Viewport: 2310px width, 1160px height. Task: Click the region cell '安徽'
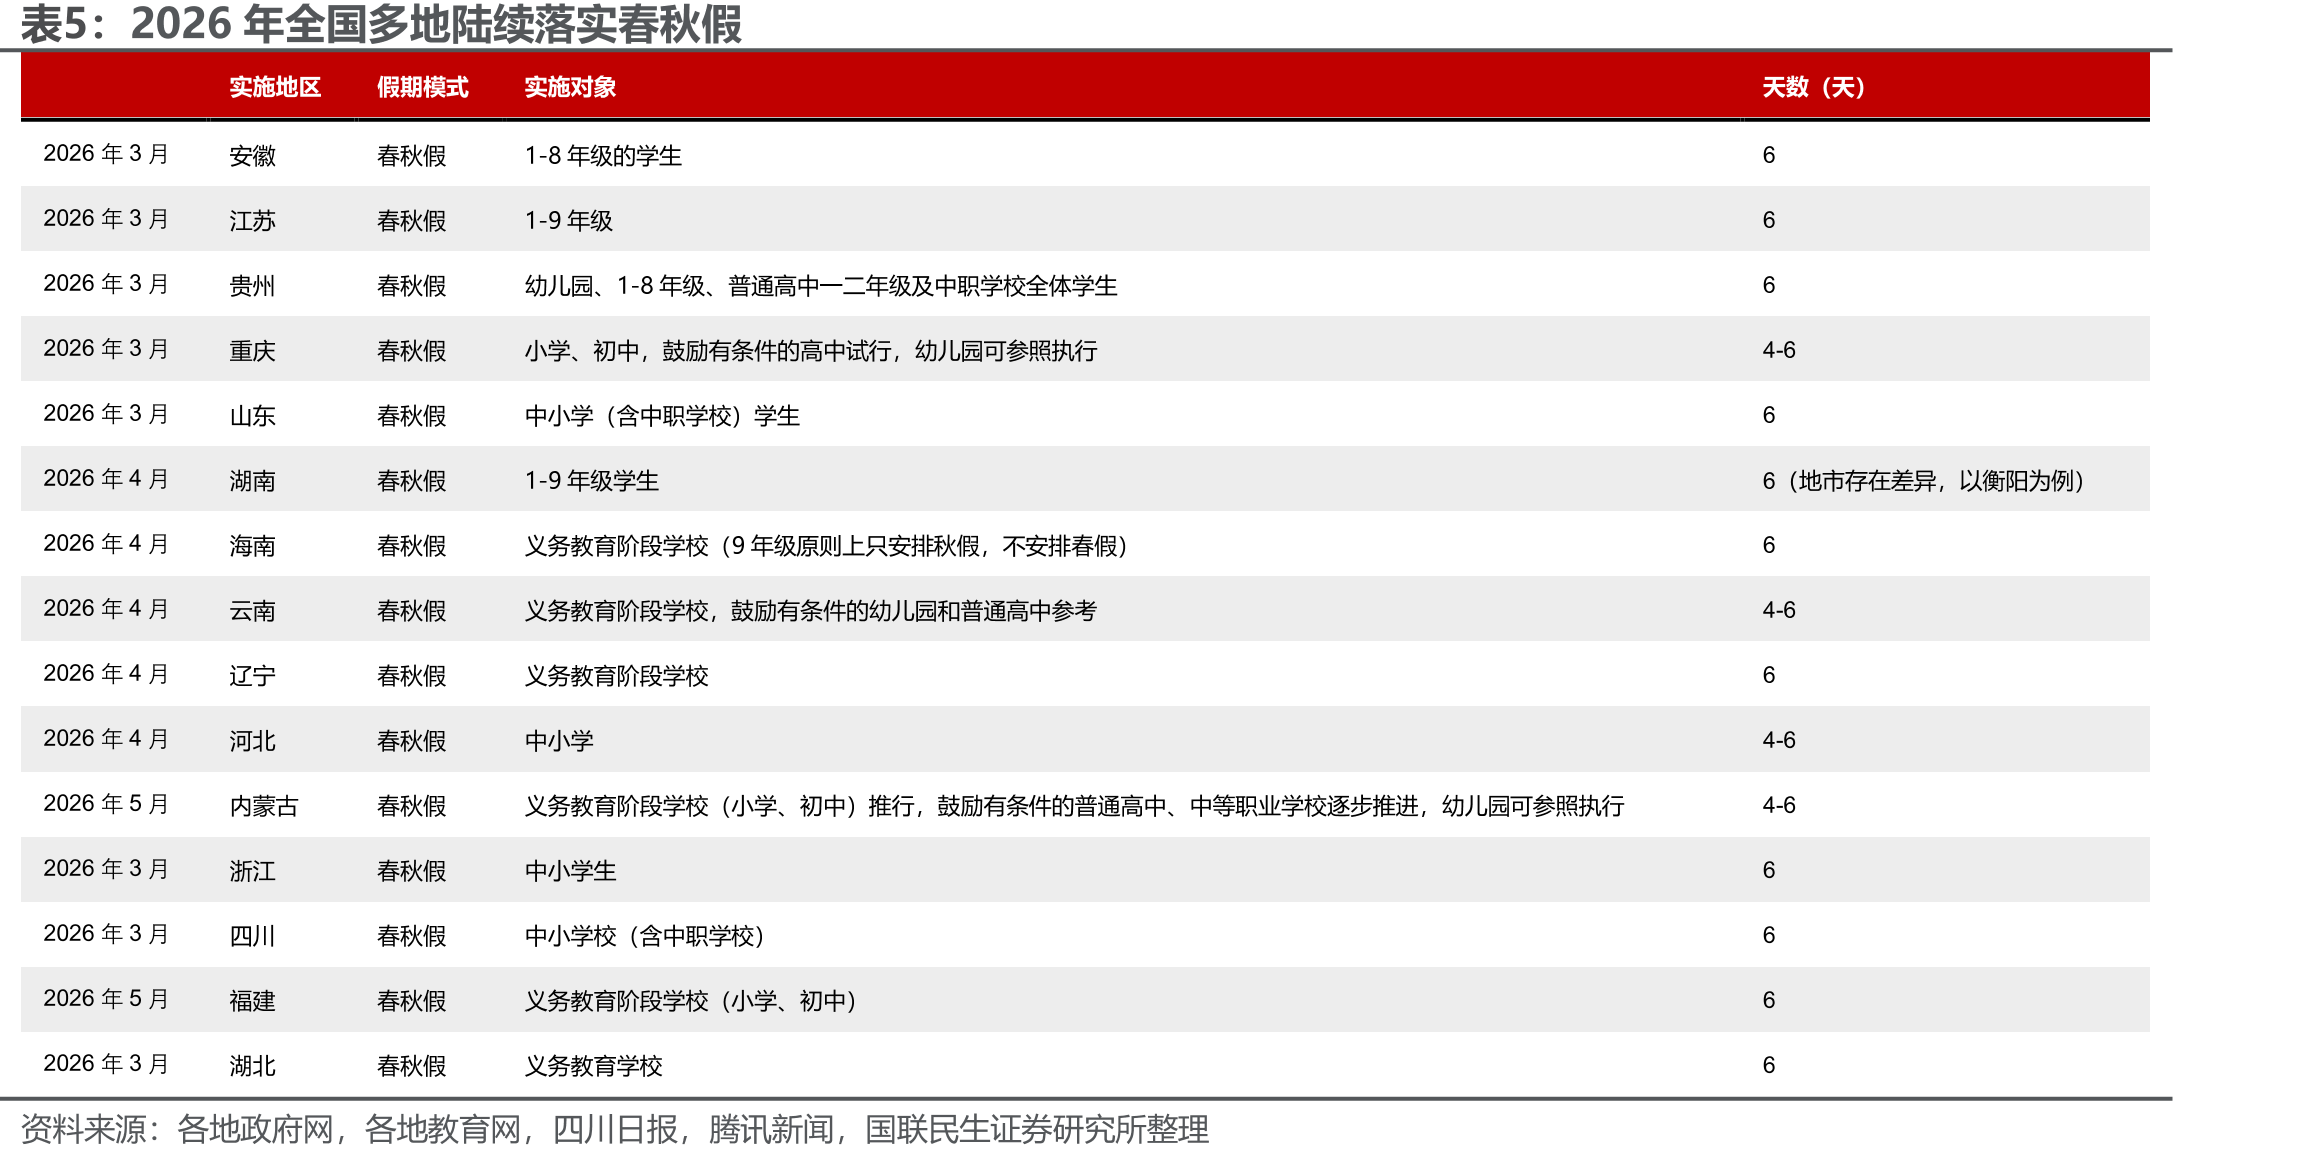(x=252, y=155)
